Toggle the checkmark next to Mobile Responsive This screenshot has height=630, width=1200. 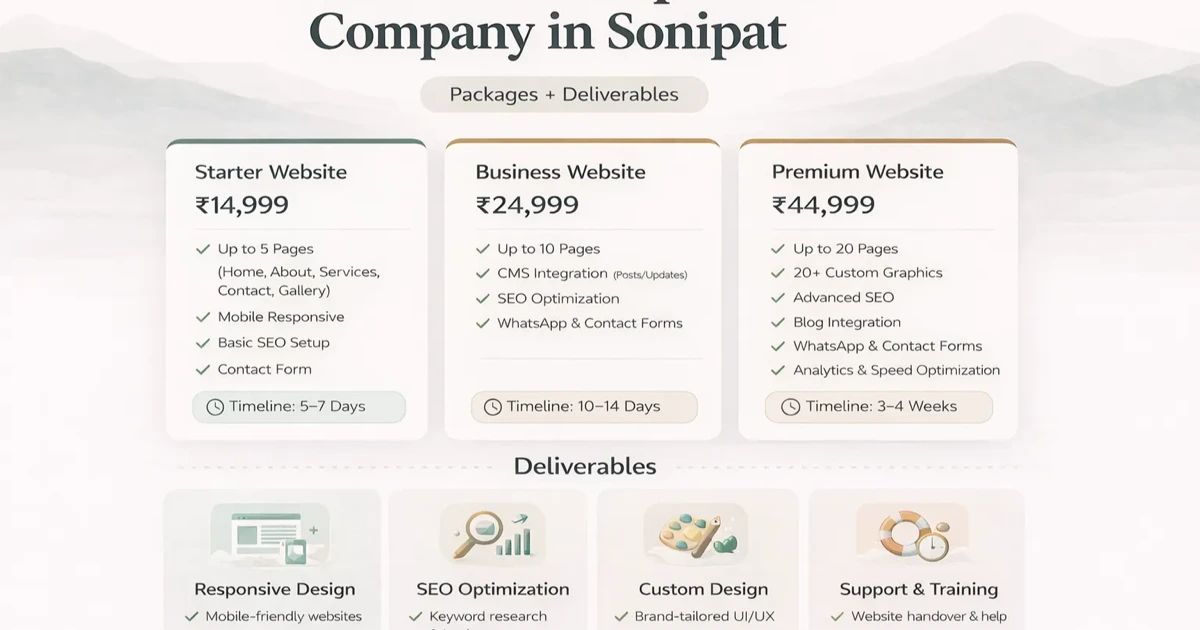coord(200,317)
